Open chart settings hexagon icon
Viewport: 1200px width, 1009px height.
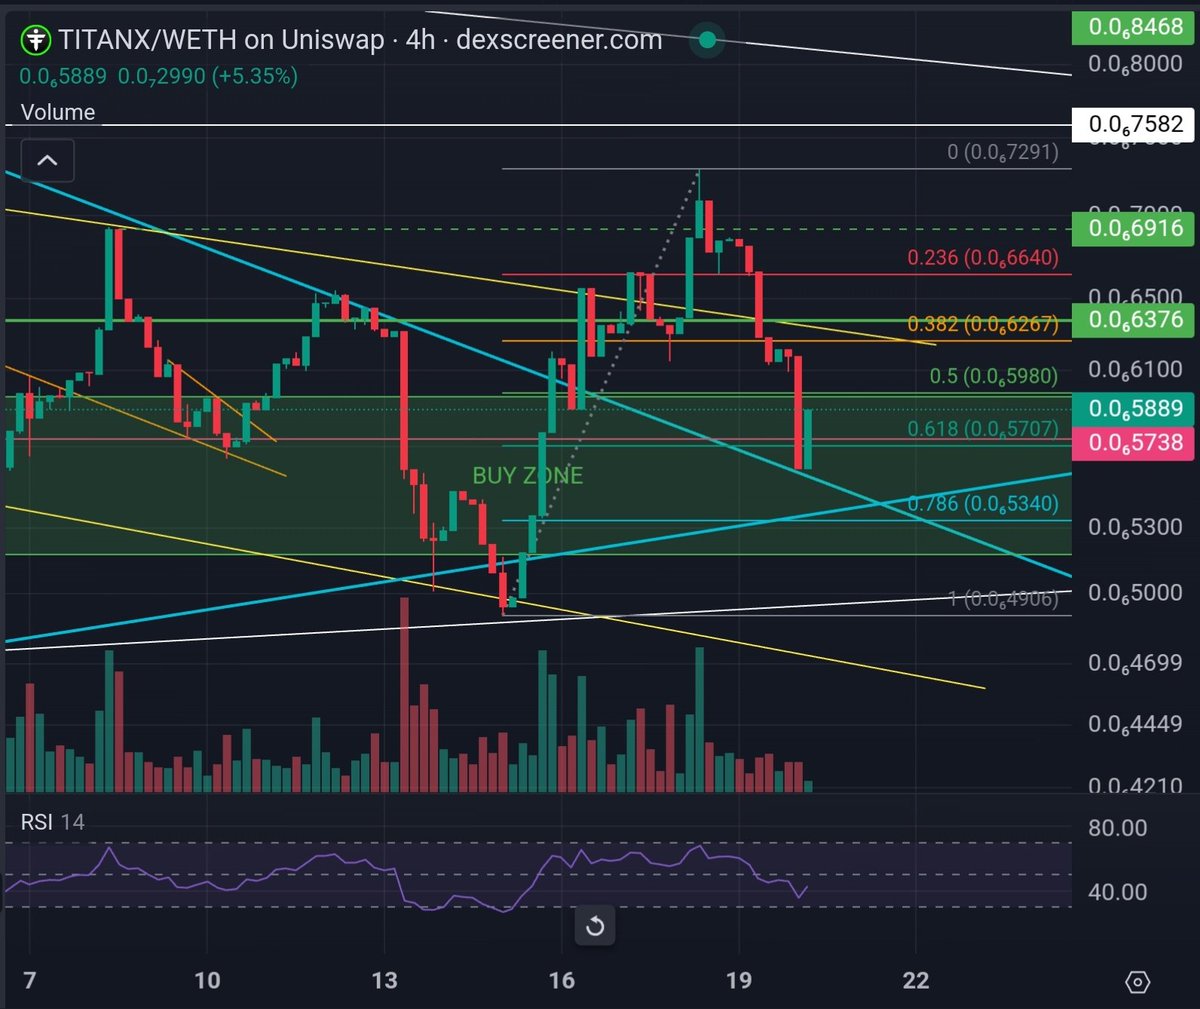1138,982
